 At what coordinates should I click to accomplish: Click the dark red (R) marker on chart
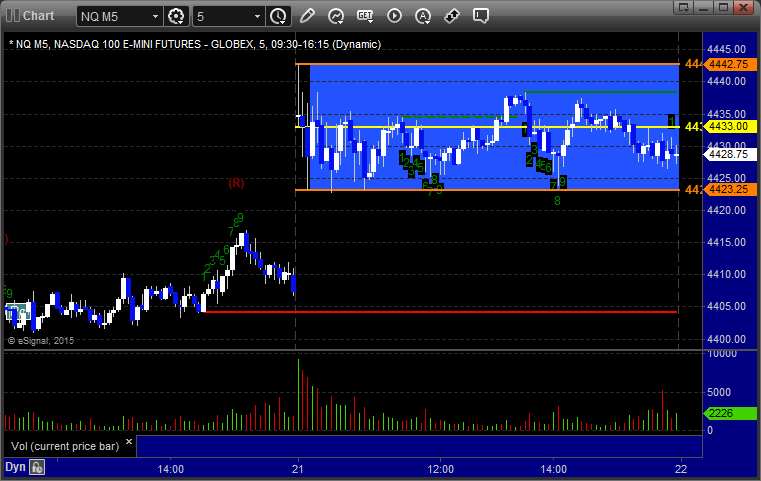click(x=236, y=183)
